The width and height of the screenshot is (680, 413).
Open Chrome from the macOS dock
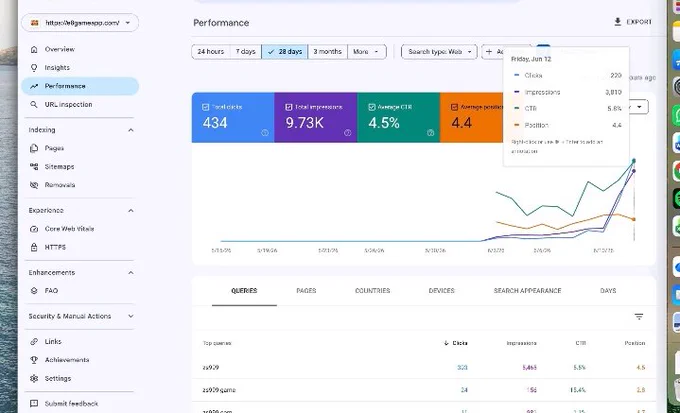click(676, 171)
